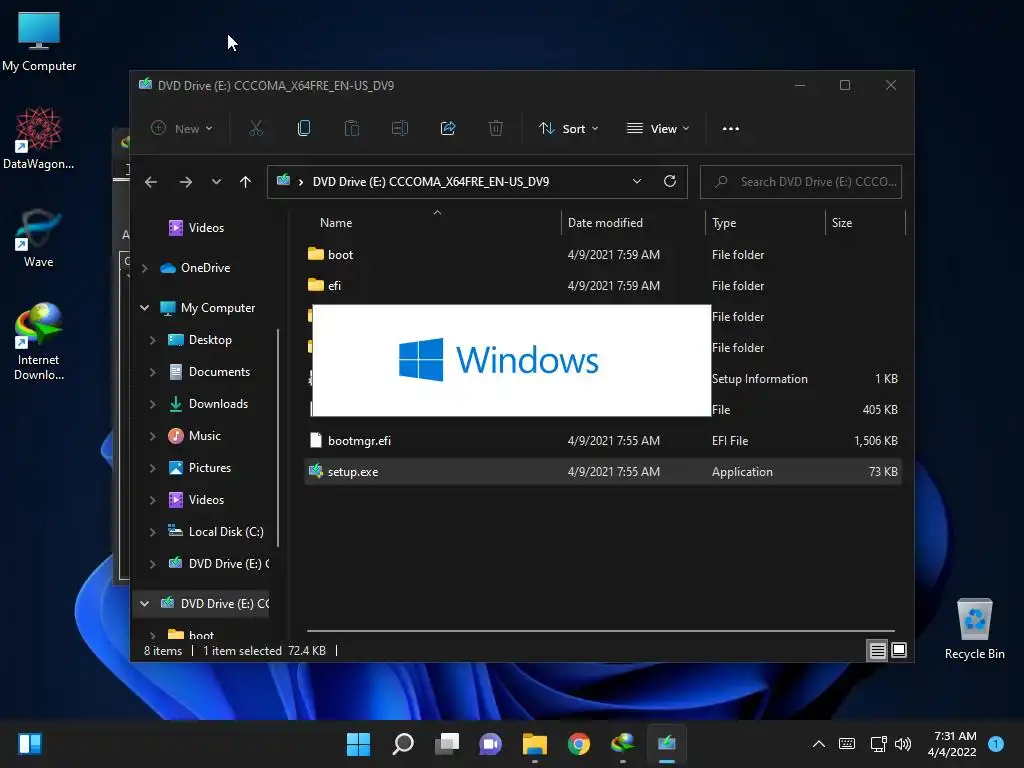
Task: Expand the Documents tree node
Action: [x=152, y=372]
